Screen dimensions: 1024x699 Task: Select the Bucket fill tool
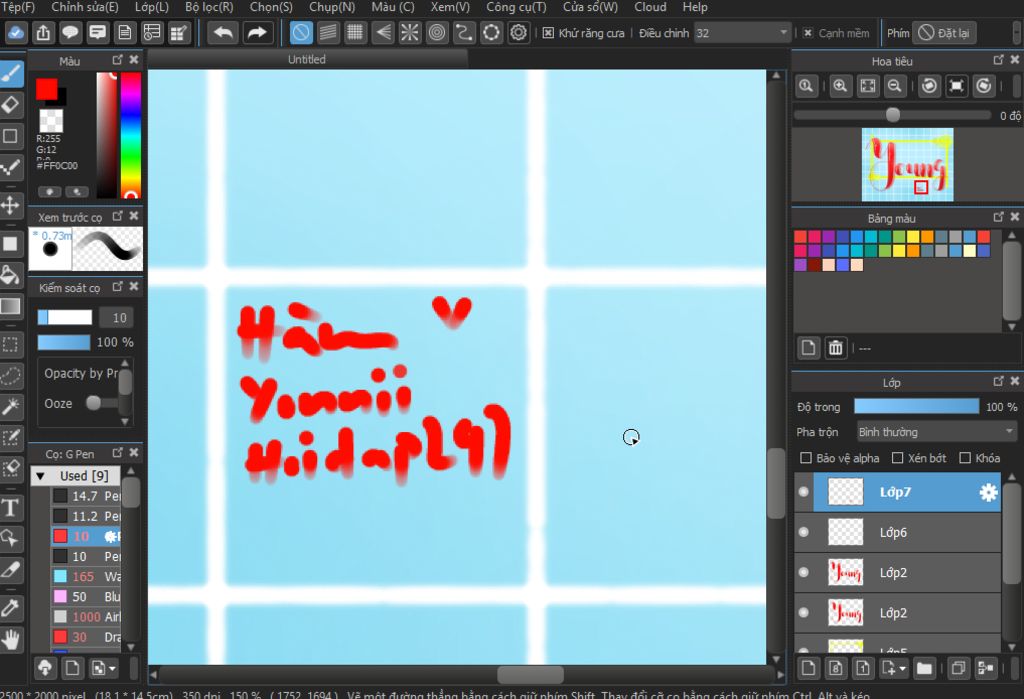[11, 274]
